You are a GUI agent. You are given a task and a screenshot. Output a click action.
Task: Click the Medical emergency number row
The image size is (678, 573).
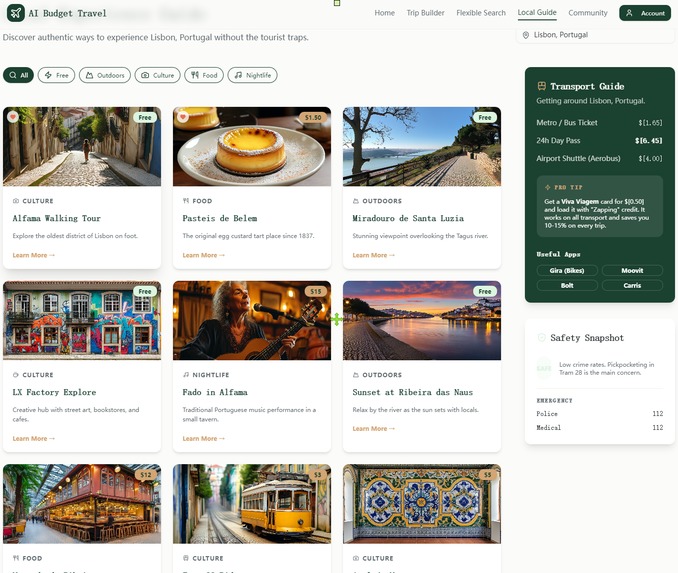pyautogui.click(x=600, y=428)
